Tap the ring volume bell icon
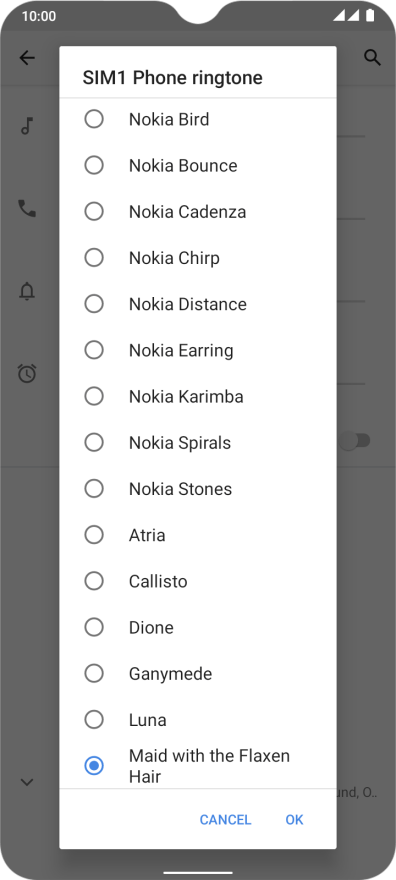 click(x=27, y=291)
